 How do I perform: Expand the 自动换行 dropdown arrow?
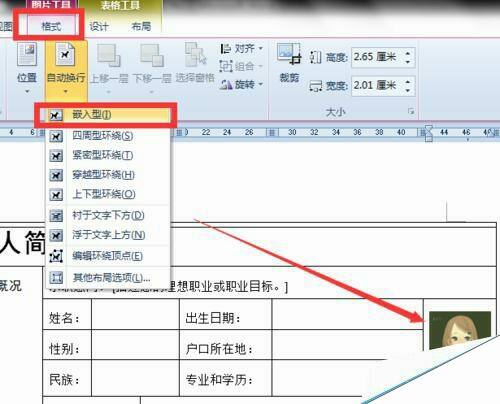coord(66,91)
